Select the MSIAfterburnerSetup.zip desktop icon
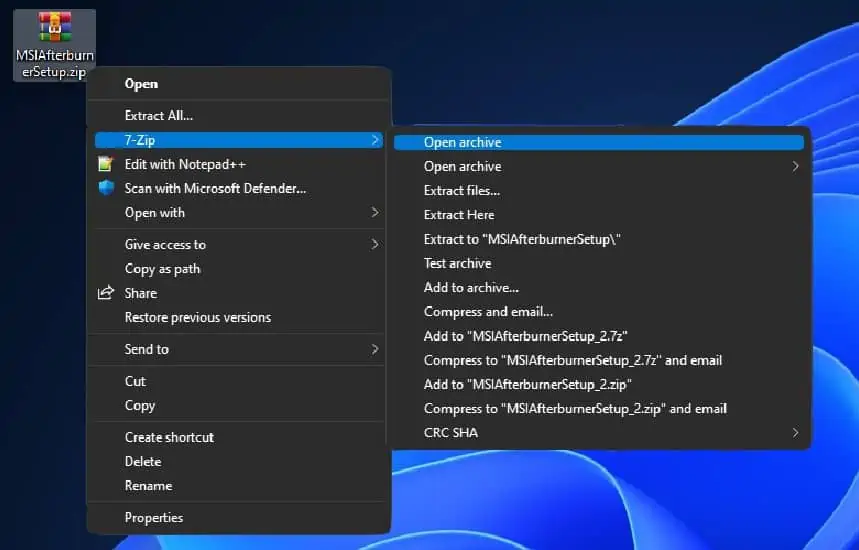 54,45
